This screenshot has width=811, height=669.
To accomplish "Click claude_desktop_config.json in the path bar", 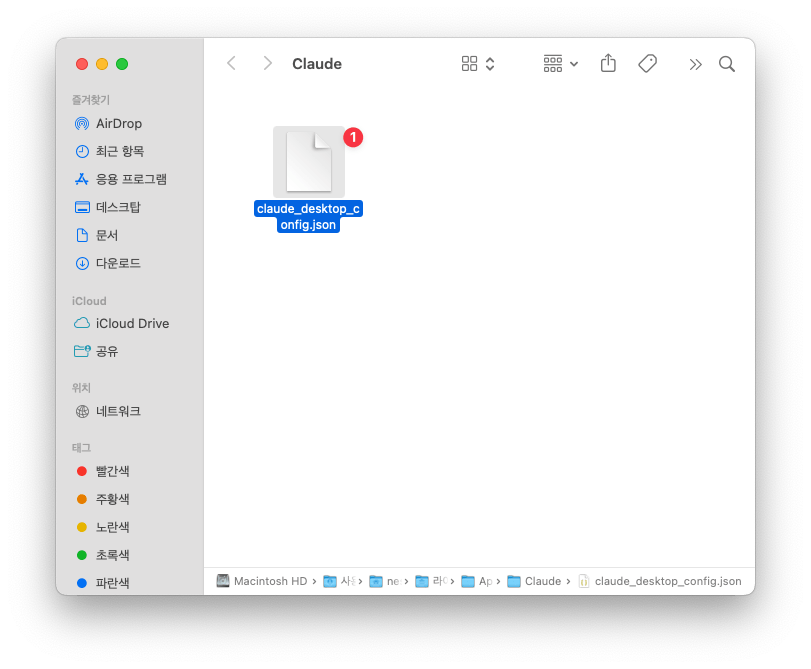I will click(x=659, y=581).
